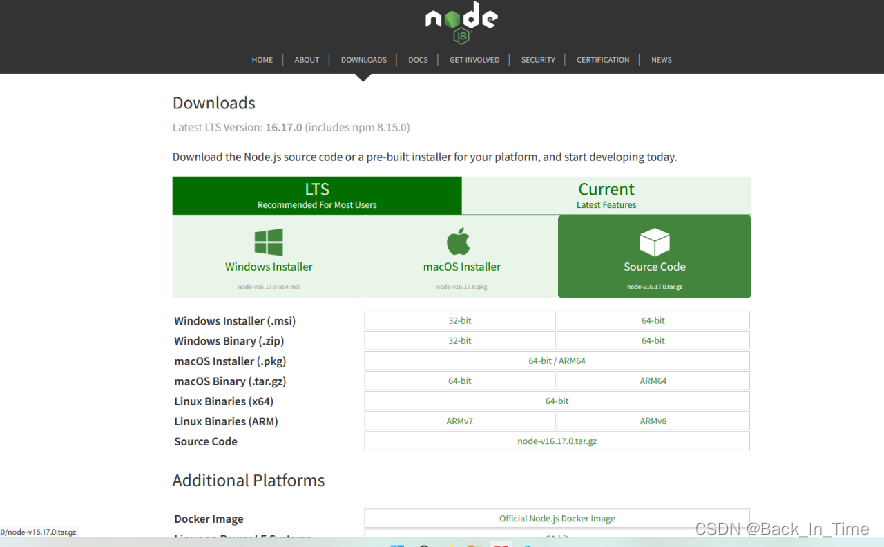Click the Windows Binary (.zip) row label

(x=229, y=341)
